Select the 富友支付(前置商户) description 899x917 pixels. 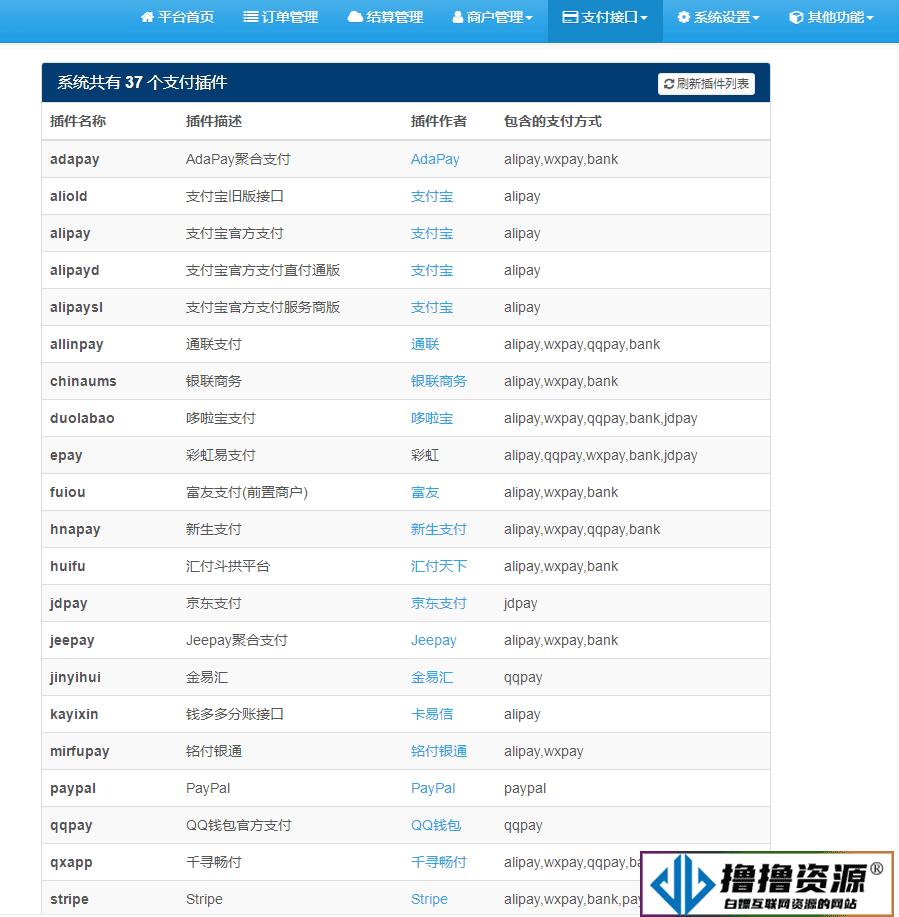(x=247, y=492)
